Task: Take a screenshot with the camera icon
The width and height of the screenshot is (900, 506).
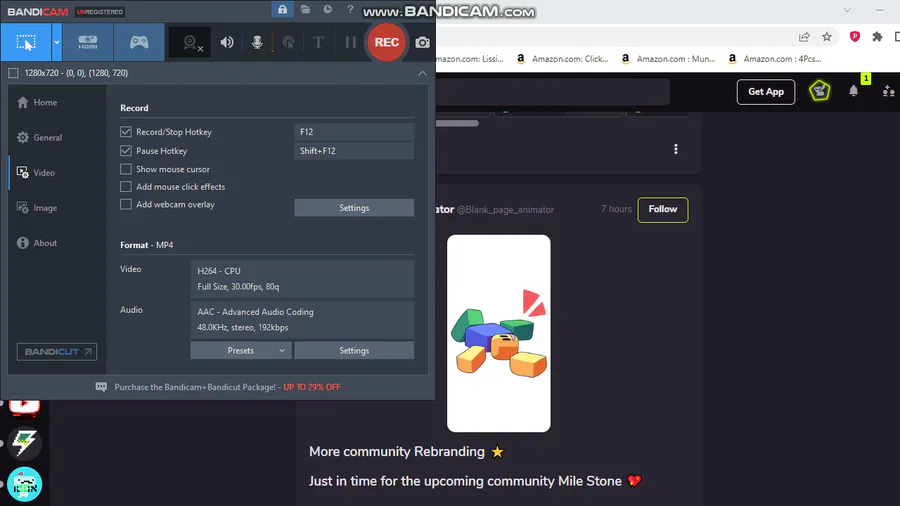Action: (422, 42)
